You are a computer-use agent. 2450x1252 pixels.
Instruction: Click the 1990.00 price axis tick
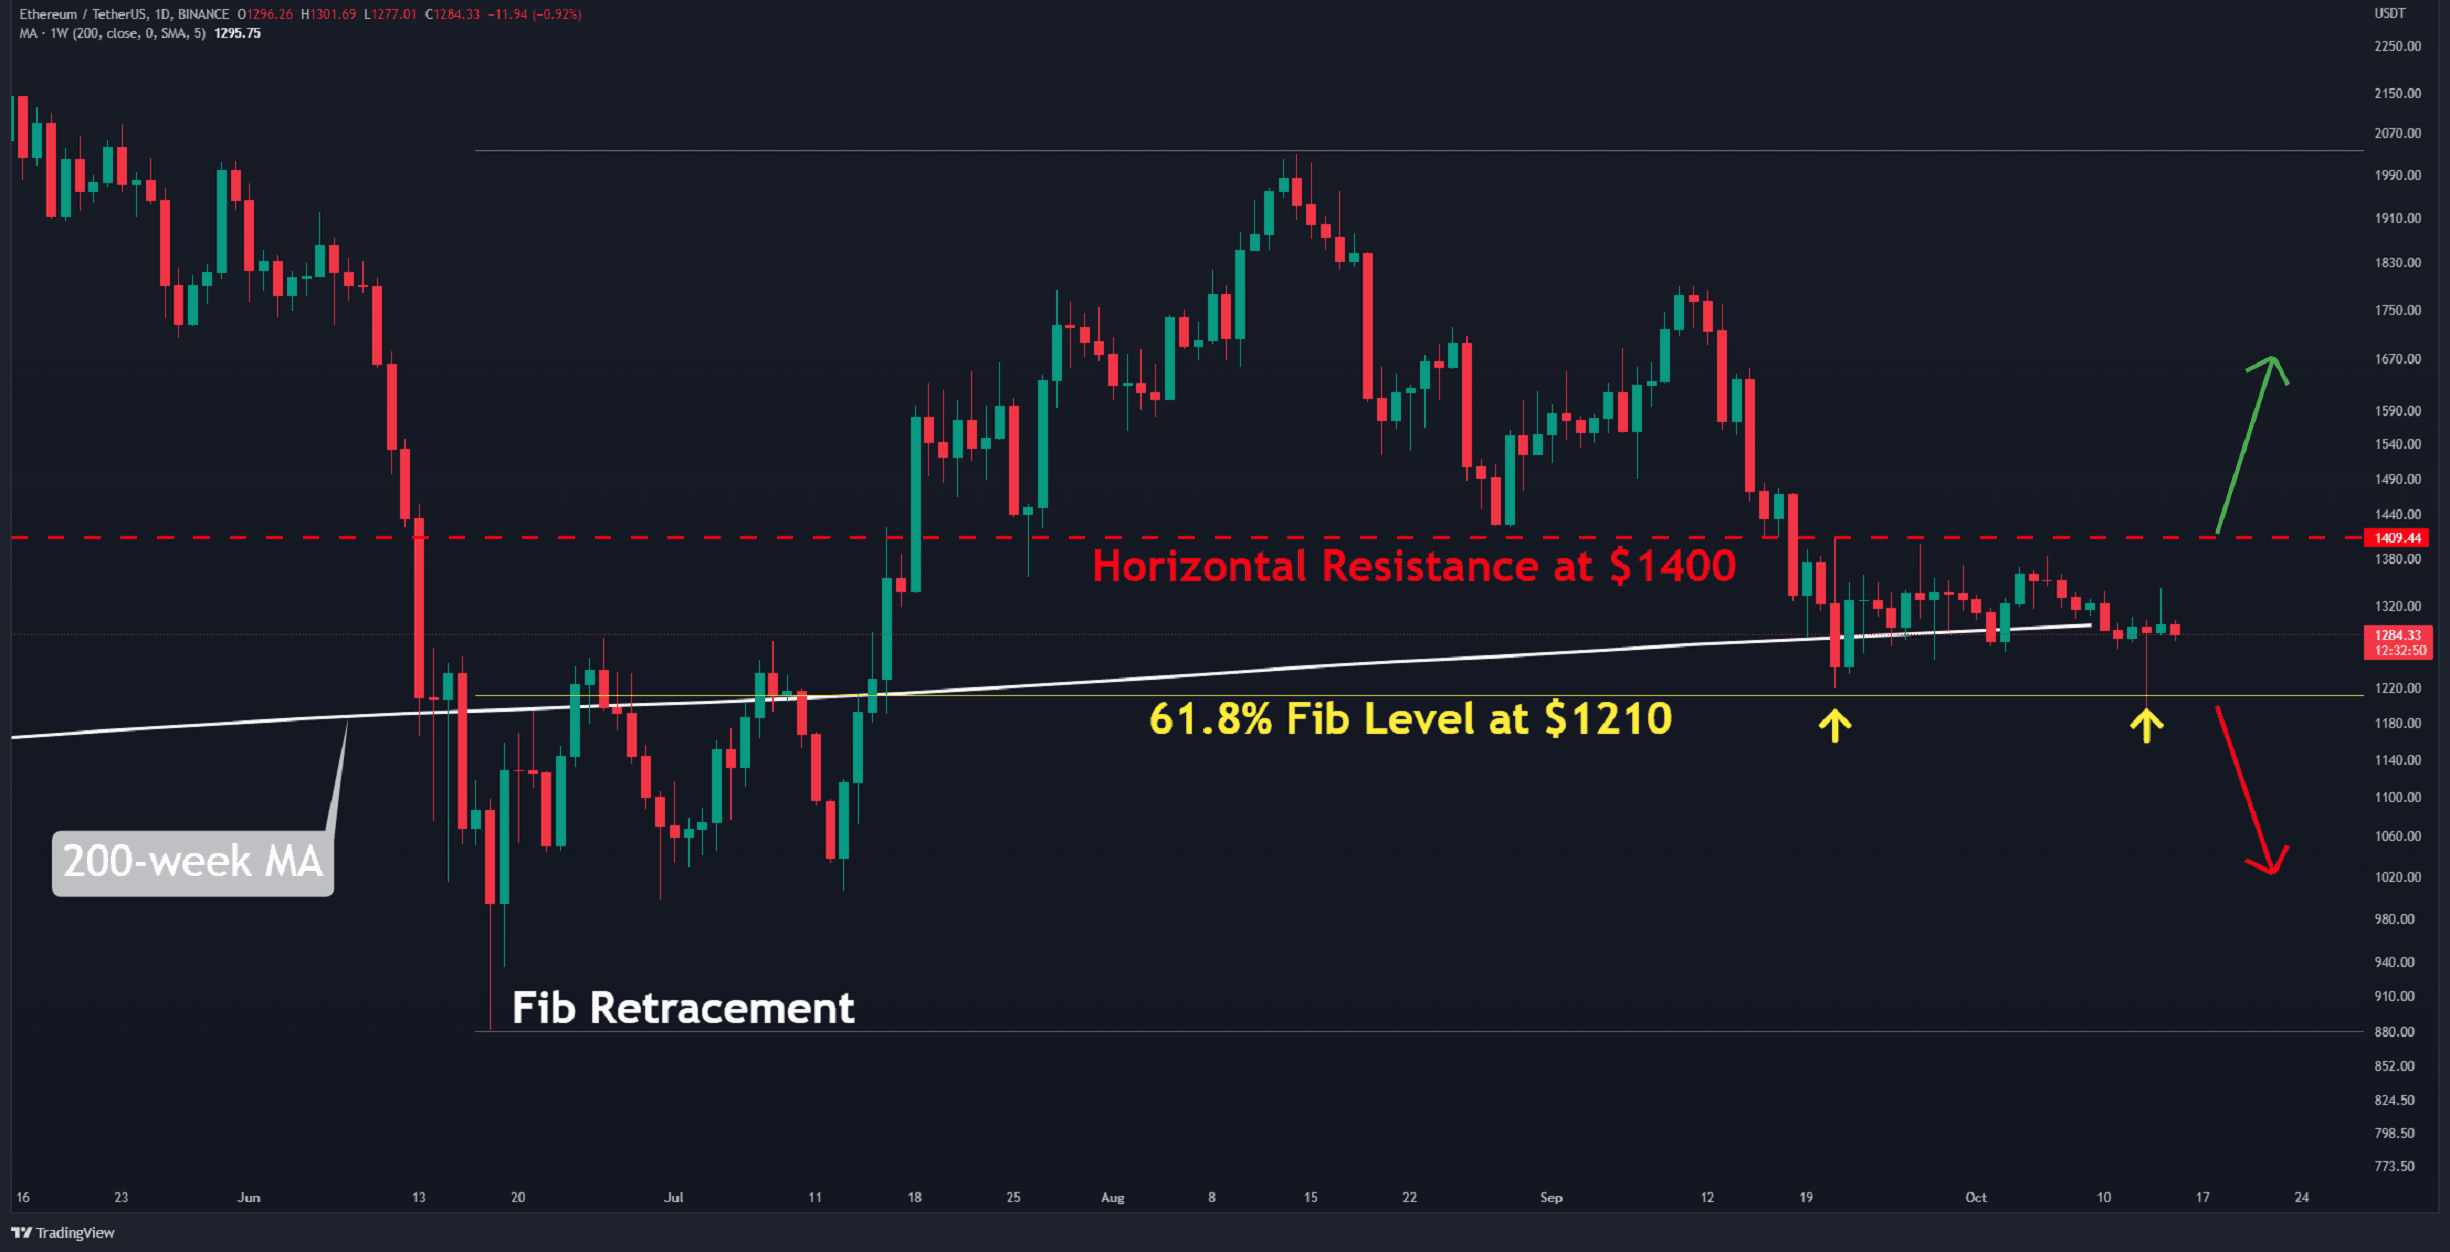point(2398,175)
